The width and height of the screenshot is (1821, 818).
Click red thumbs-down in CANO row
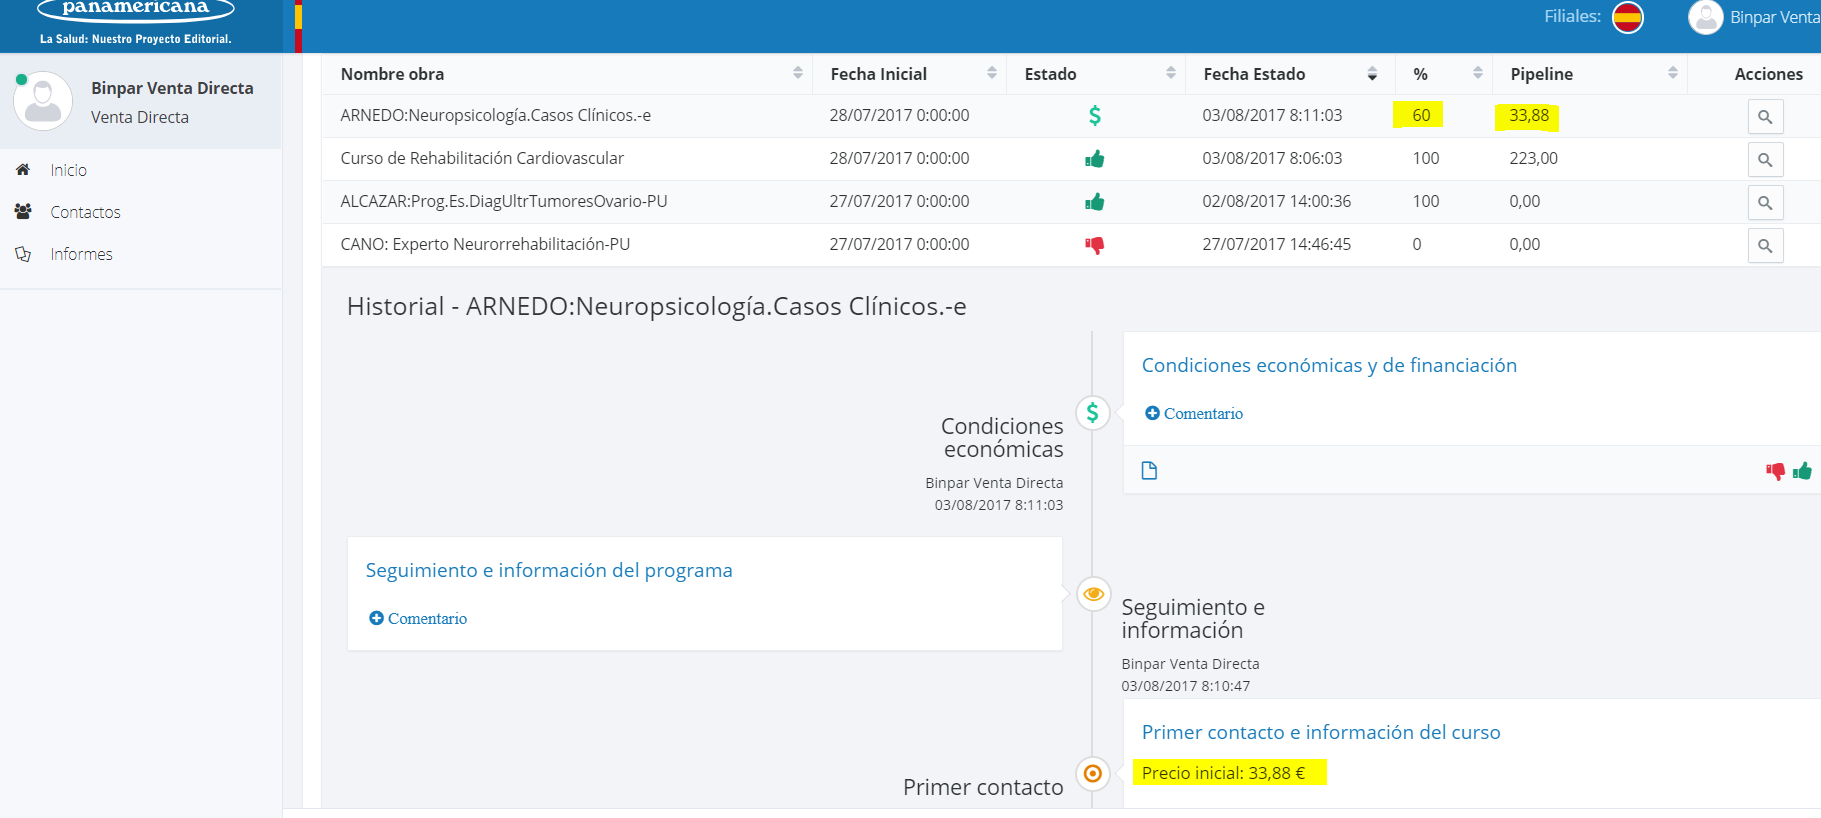pos(1095,245)
